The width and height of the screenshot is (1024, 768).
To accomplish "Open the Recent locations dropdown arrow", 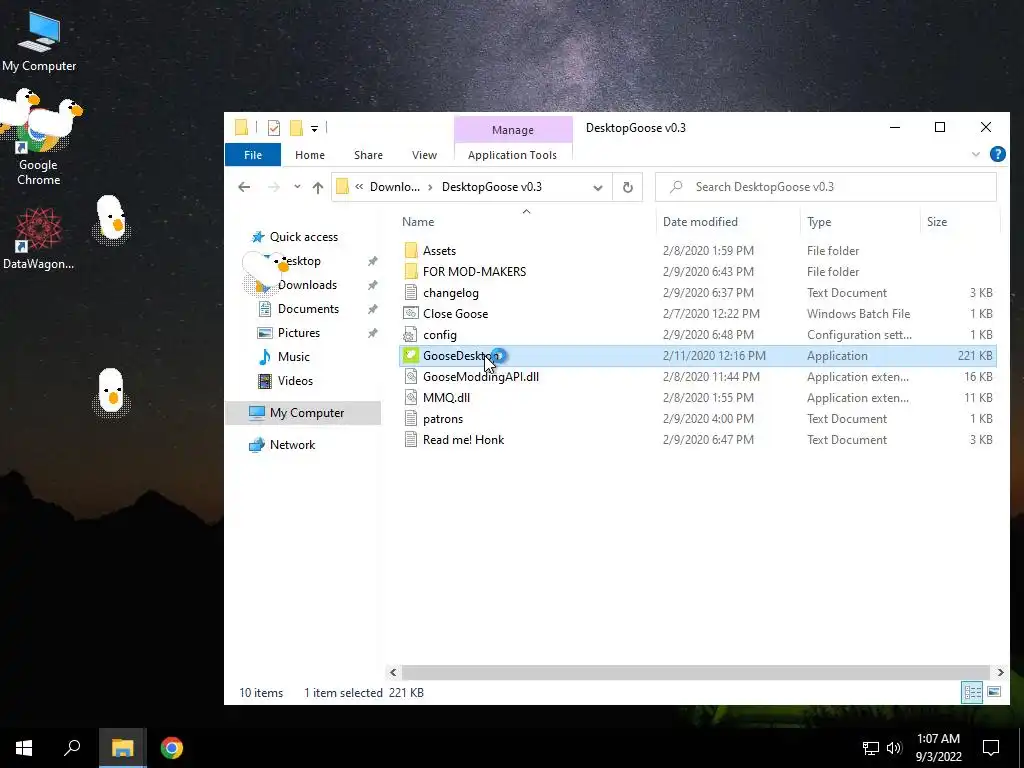I will [297, 187].
